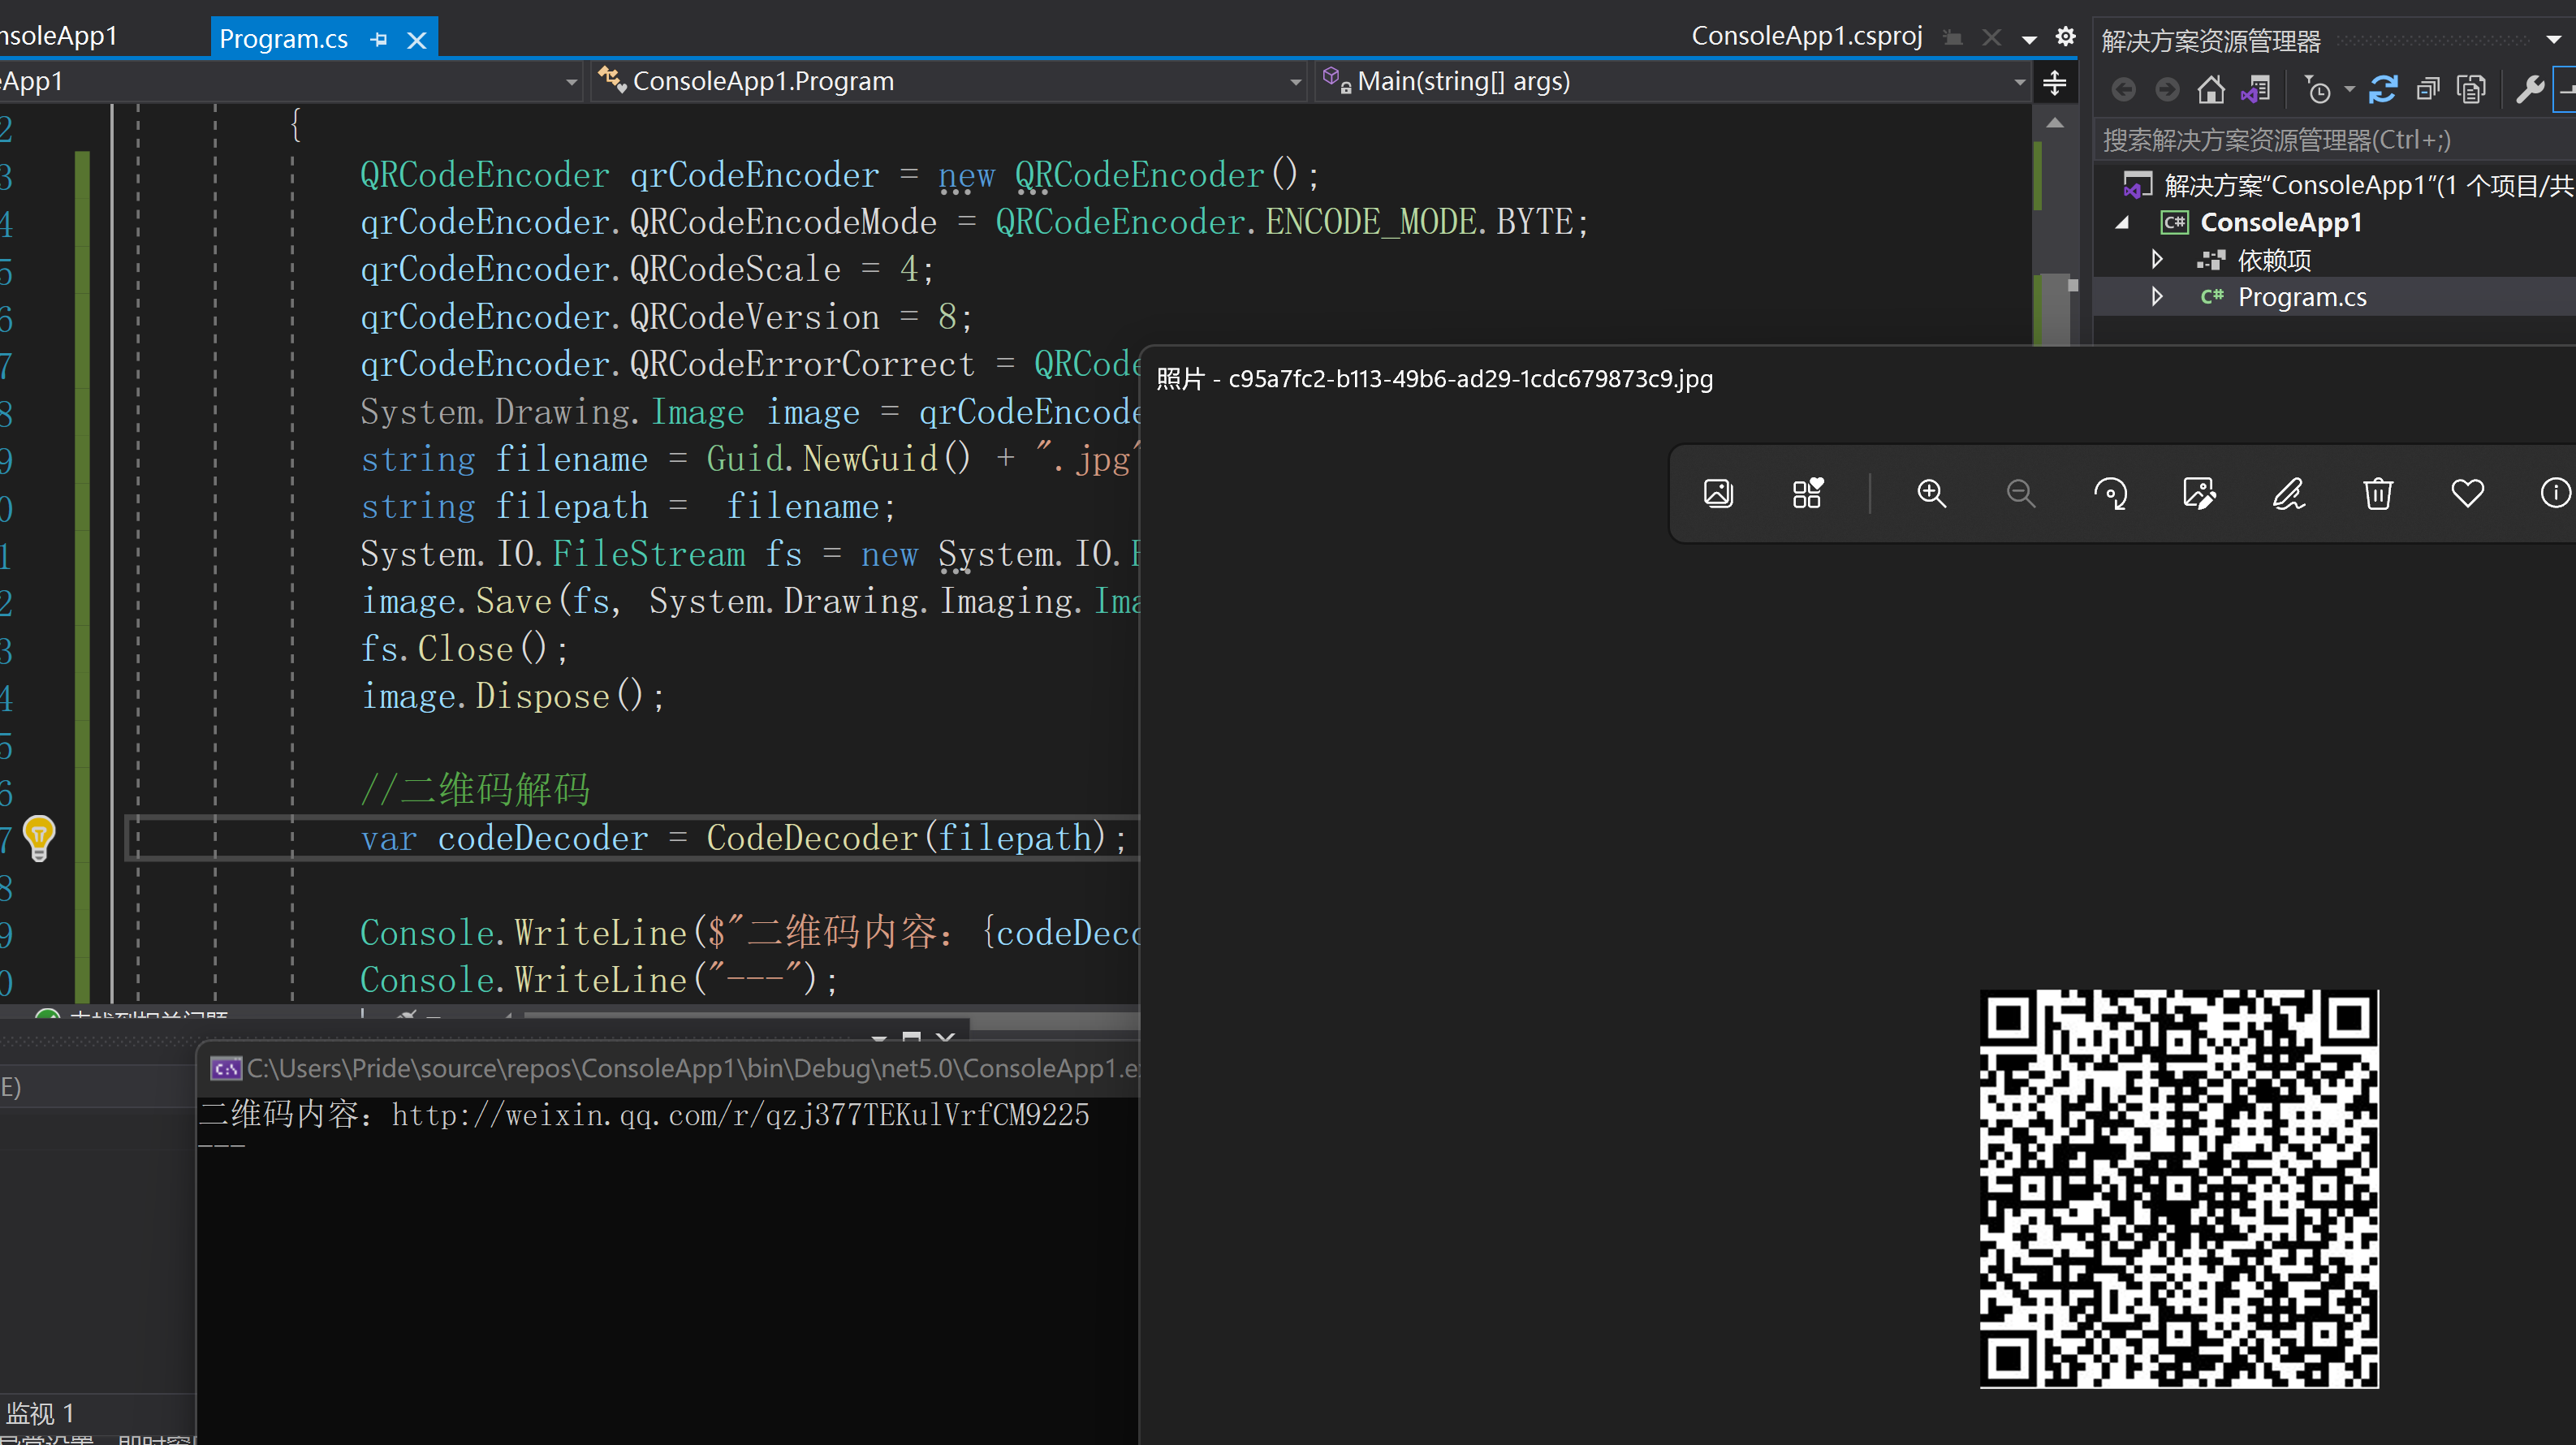Switch to the Program.cs tab
Viewport: 2576px width, 1445px height.
point(284,39)
